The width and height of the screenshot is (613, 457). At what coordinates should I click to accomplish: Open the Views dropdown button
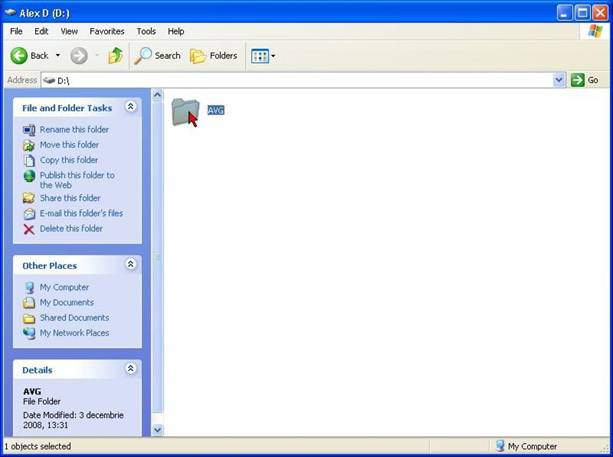263,56
